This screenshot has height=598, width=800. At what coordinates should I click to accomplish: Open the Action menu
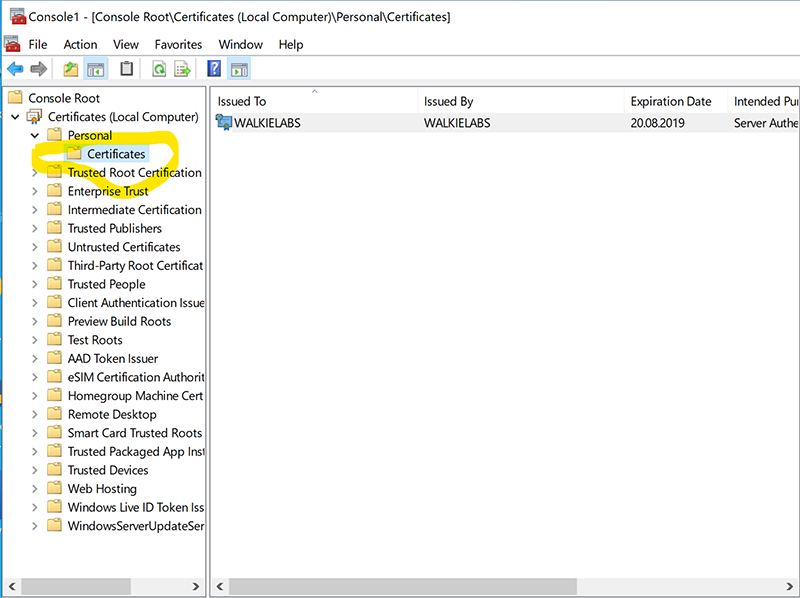[80, 44]
